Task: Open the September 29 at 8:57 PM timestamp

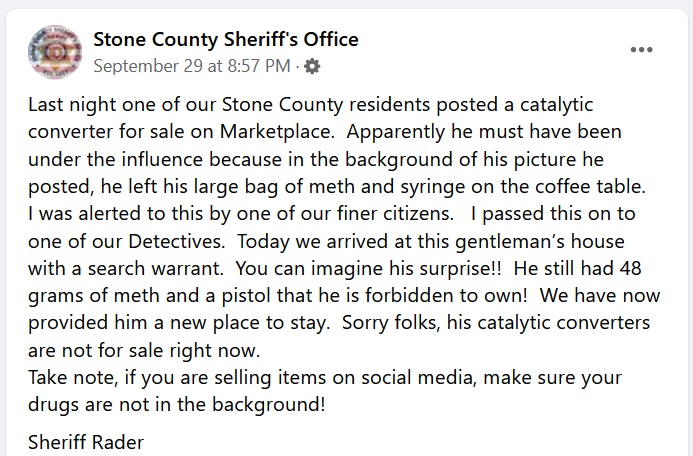Action: 192,67
